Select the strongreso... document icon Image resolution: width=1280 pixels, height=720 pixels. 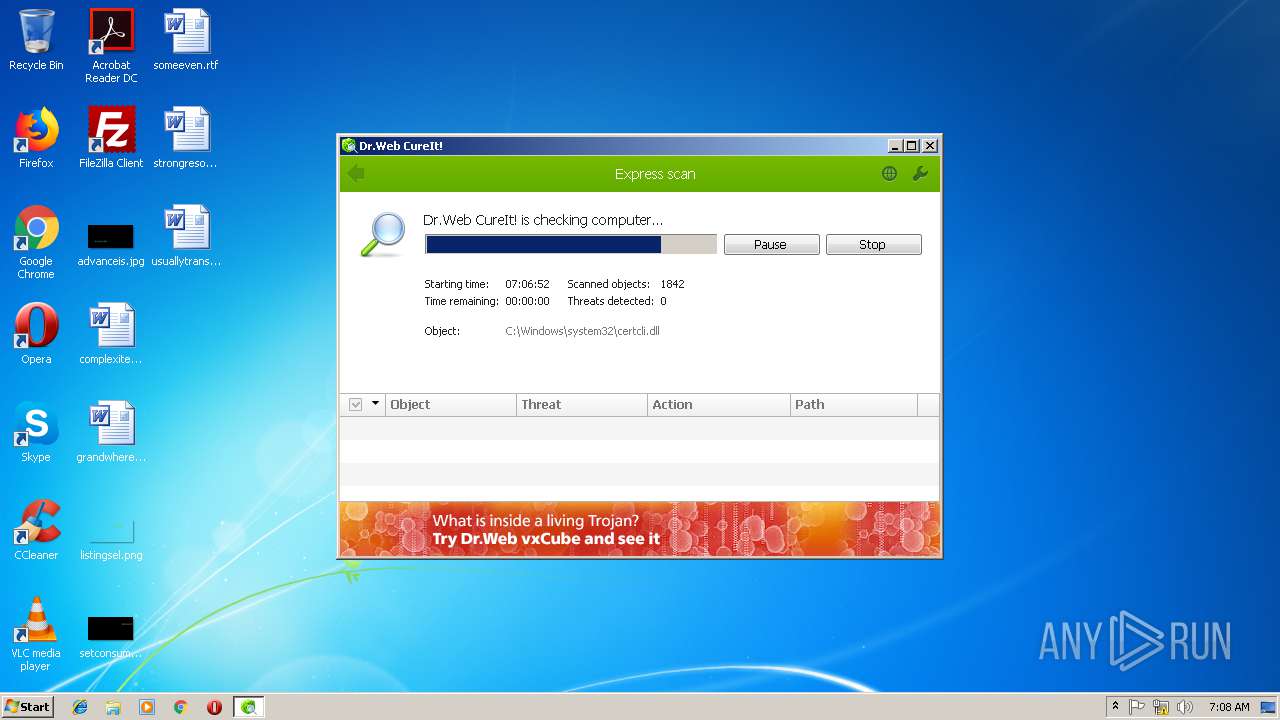(x=186, y=138)
